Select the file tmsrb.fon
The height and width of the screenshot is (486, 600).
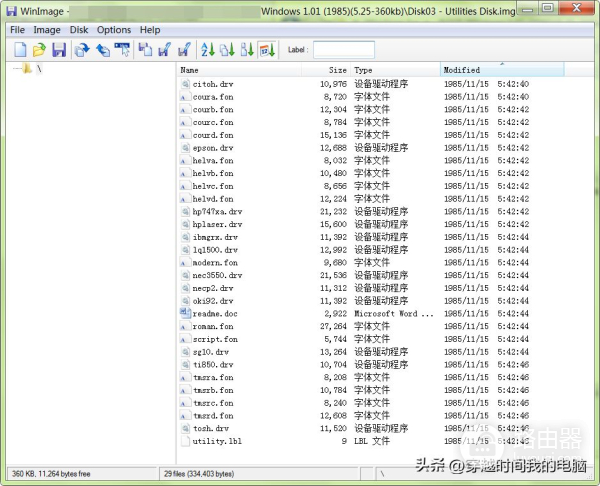coord(213,390)
